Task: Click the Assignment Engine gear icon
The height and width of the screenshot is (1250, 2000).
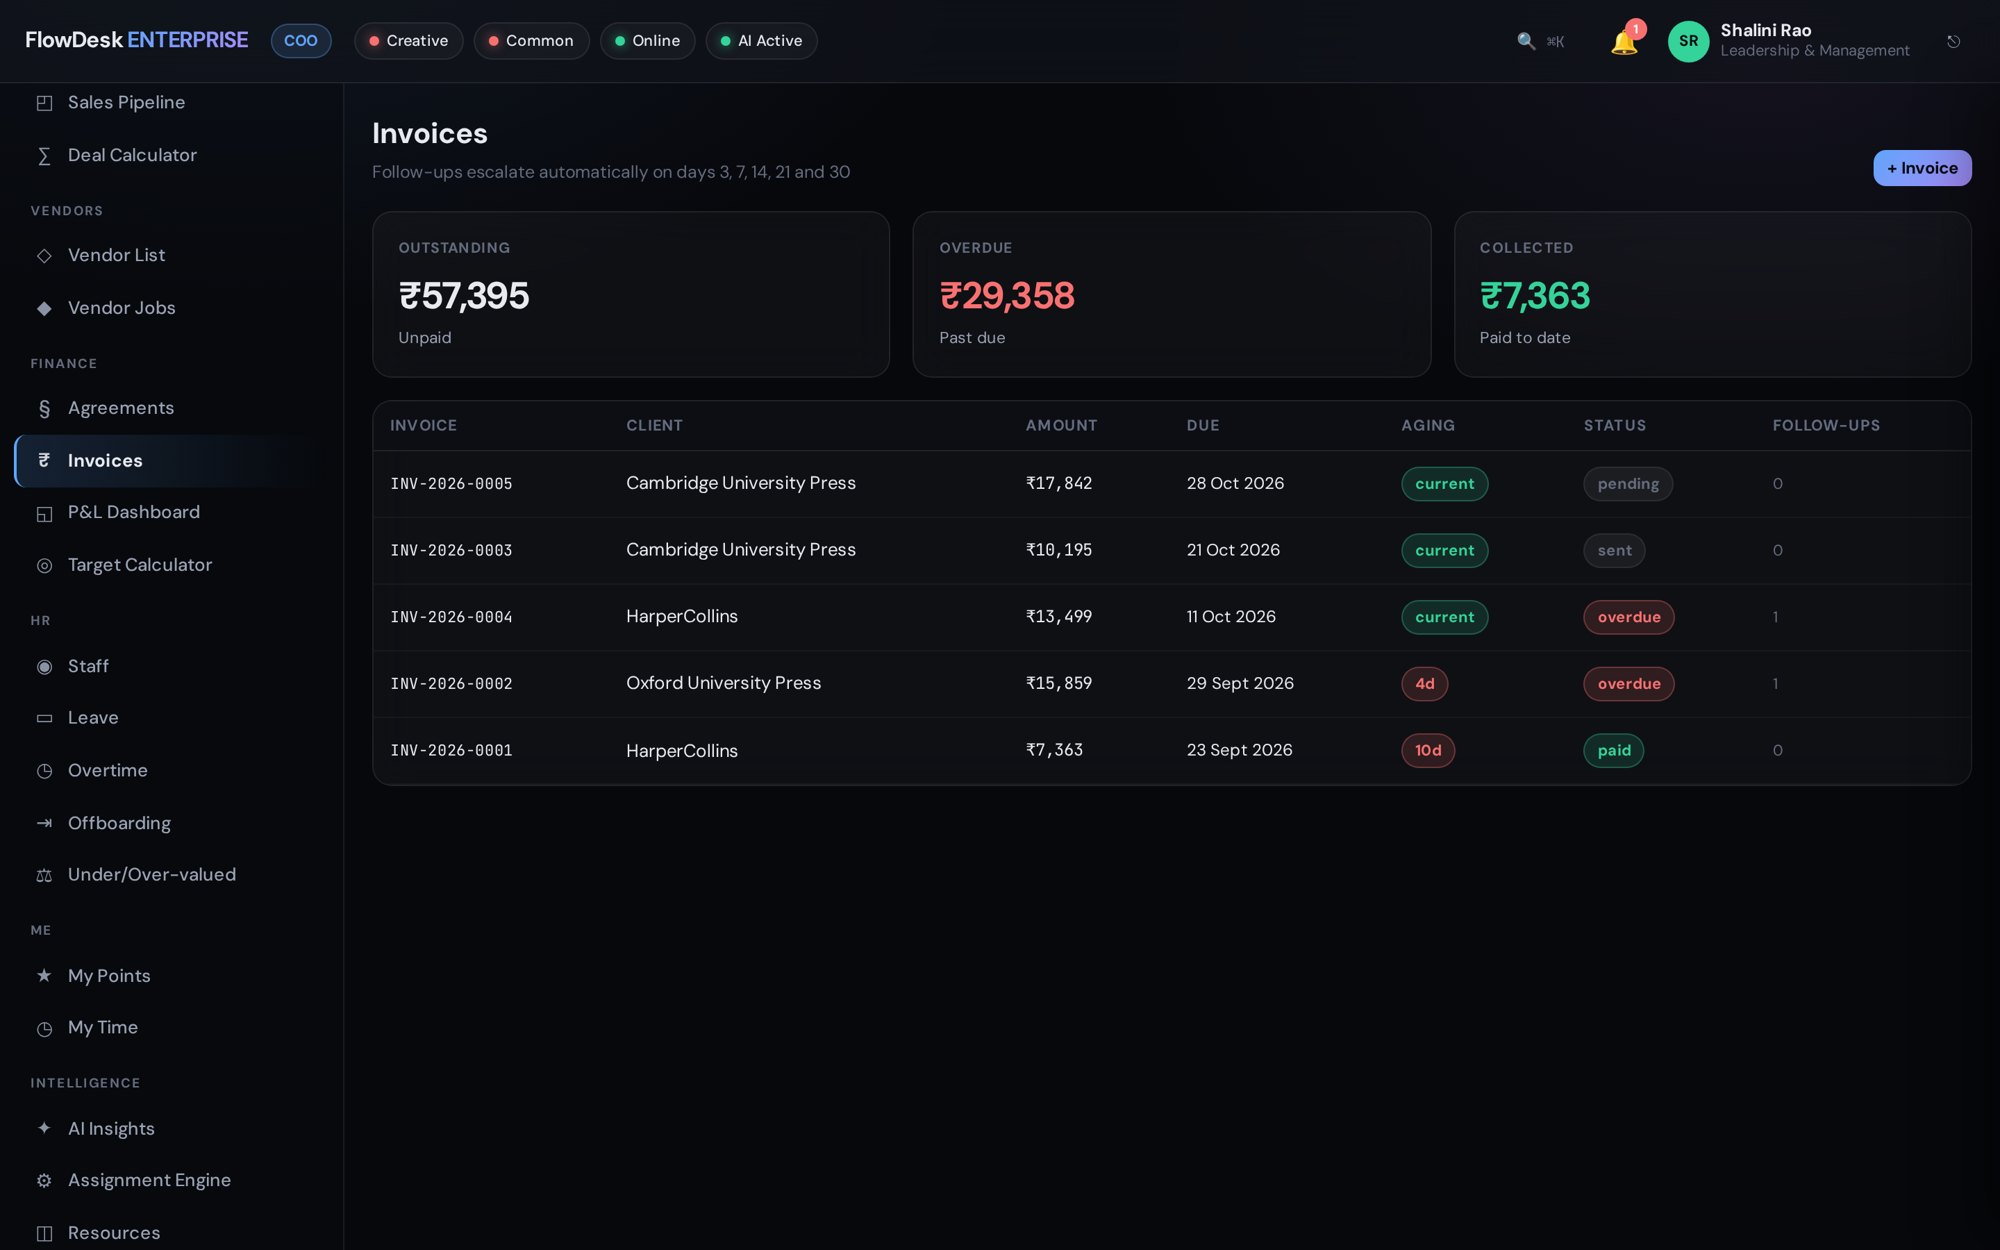Action: (44, 1181)
